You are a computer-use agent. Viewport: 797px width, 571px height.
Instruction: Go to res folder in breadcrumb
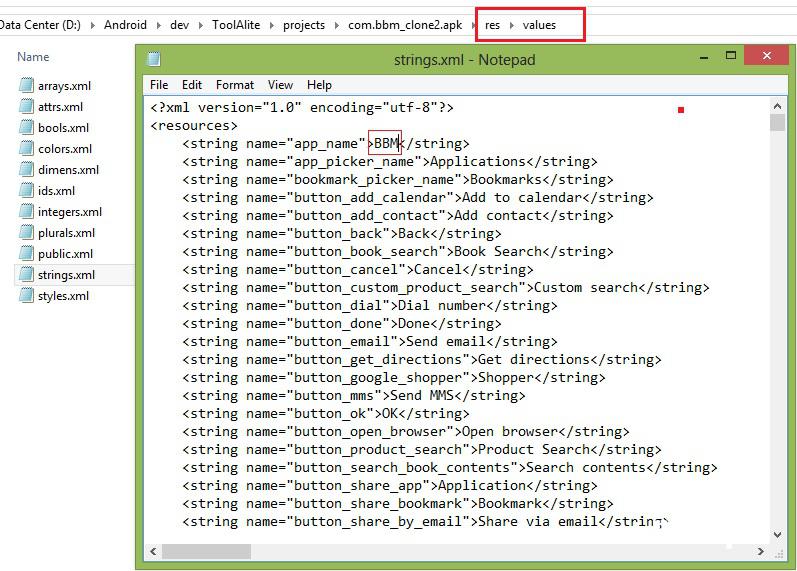[493, 25]
